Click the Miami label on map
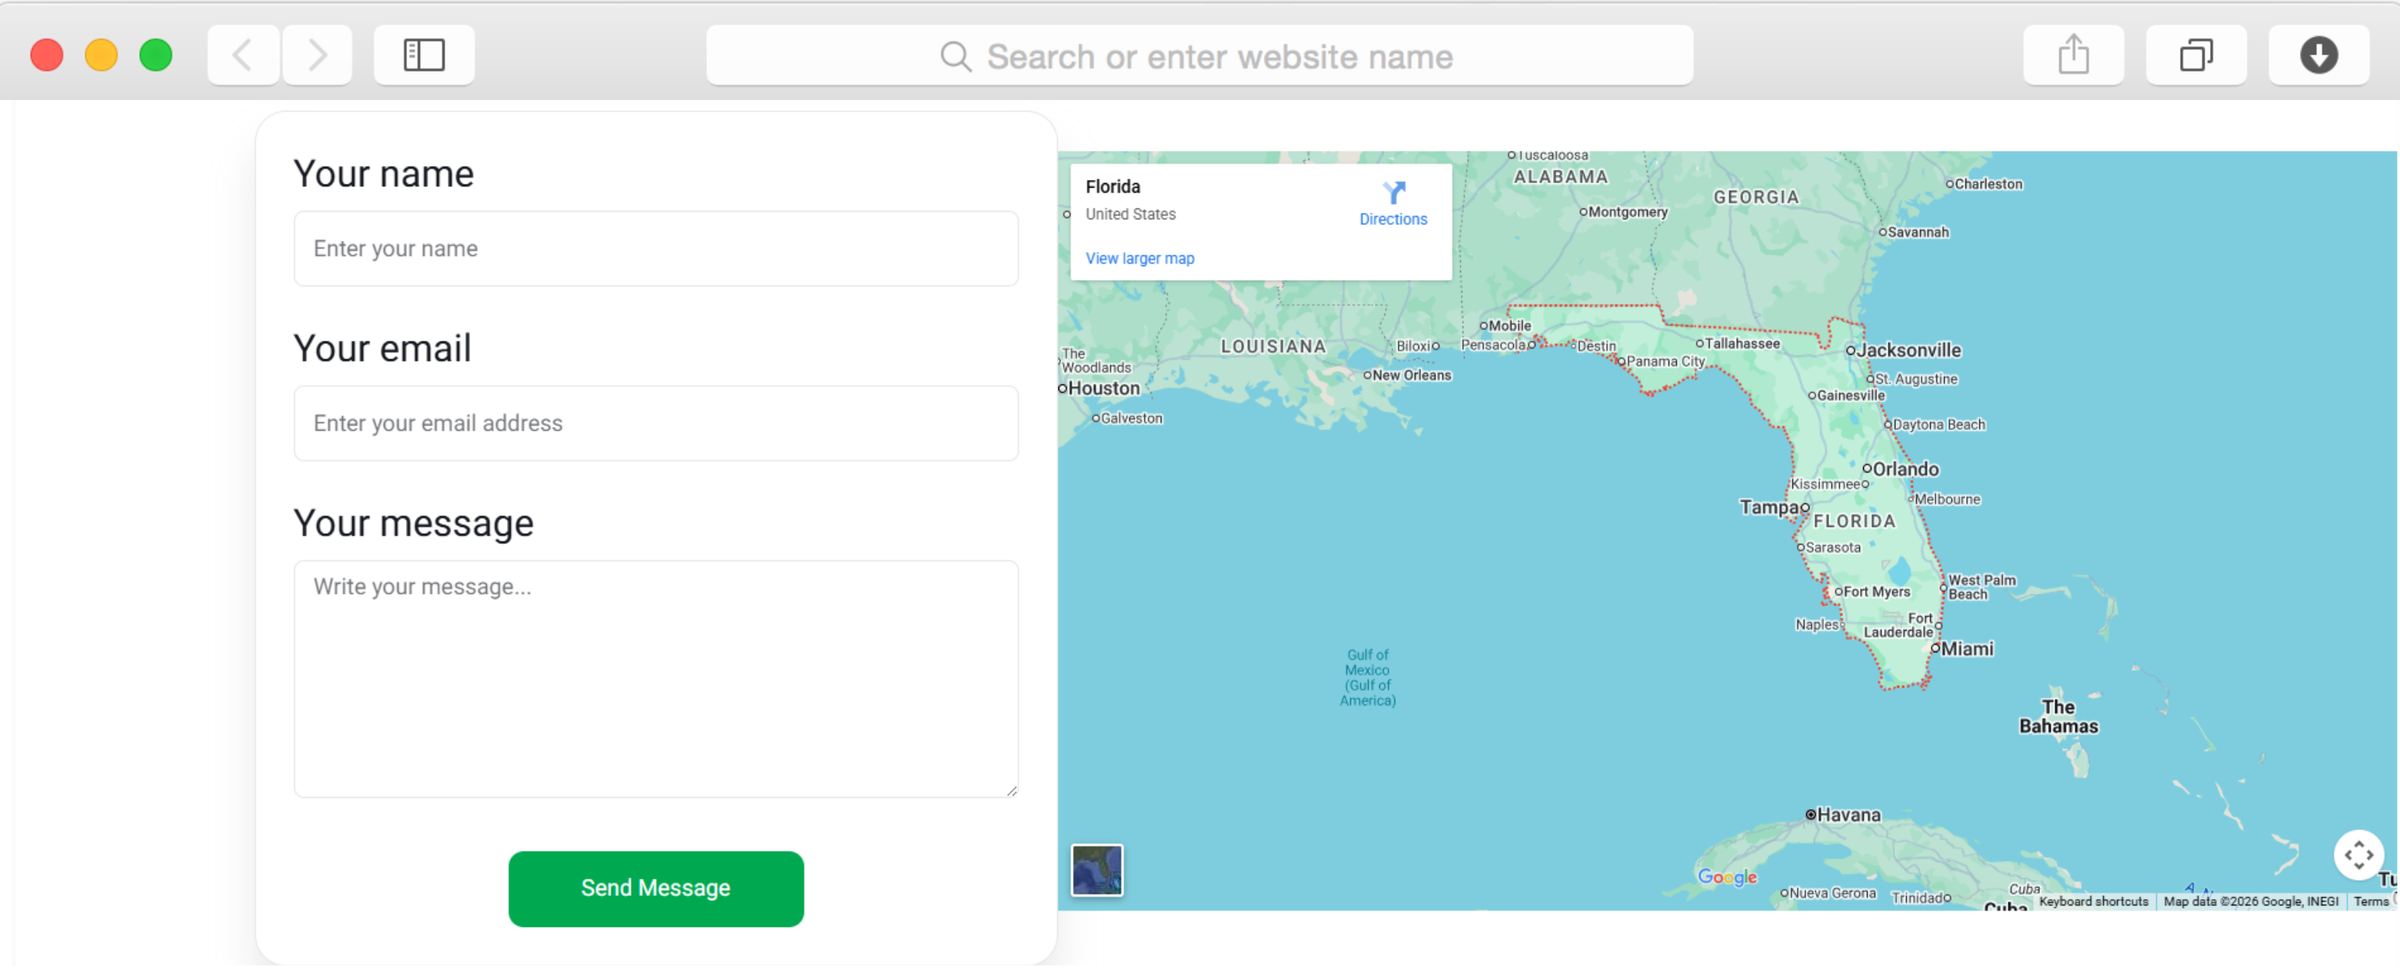Screen dimensions: 2400x980 (x=1967, y=649)
